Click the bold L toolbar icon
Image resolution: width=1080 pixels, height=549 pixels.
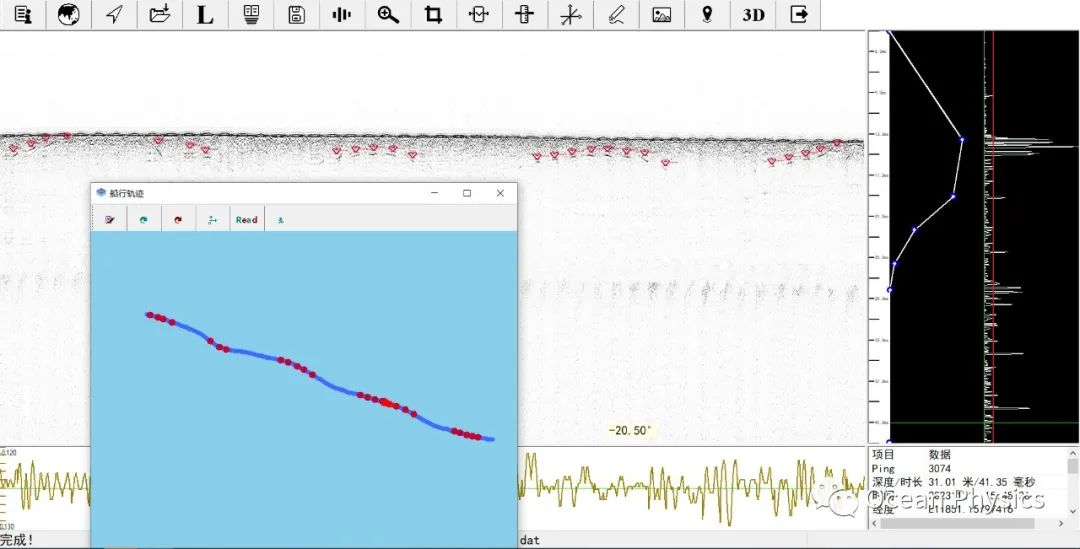point(205,15)
